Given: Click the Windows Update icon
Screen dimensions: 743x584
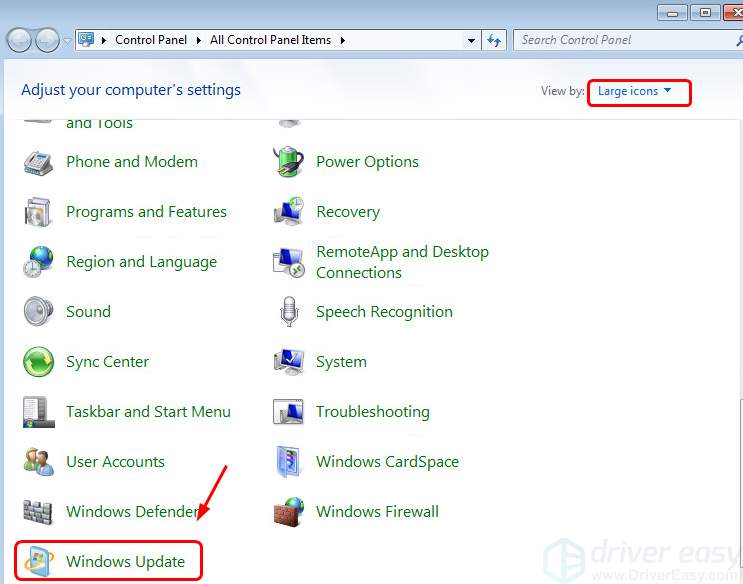Looking at the screenshot, I should pos(38,561).
